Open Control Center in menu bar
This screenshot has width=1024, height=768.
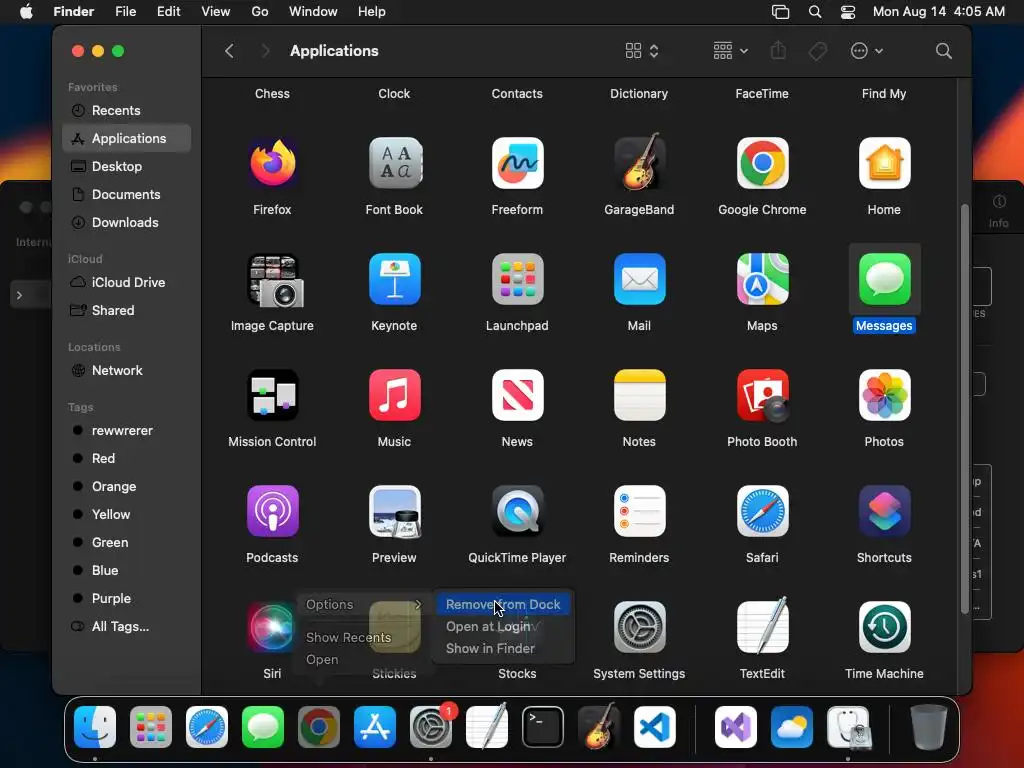point(848,12)
